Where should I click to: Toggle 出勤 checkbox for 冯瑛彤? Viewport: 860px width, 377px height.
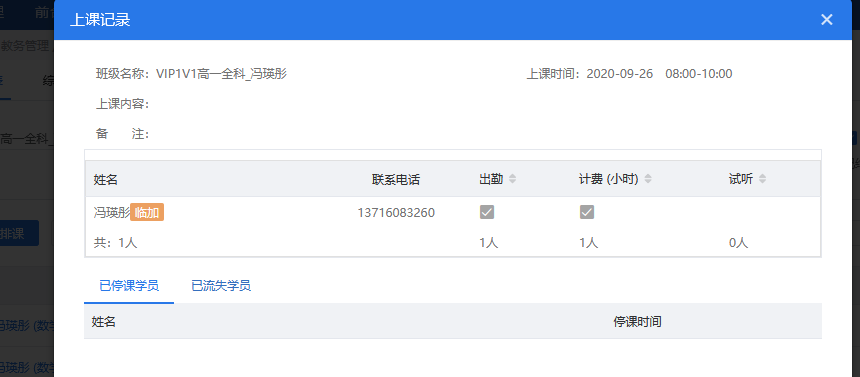487,212
